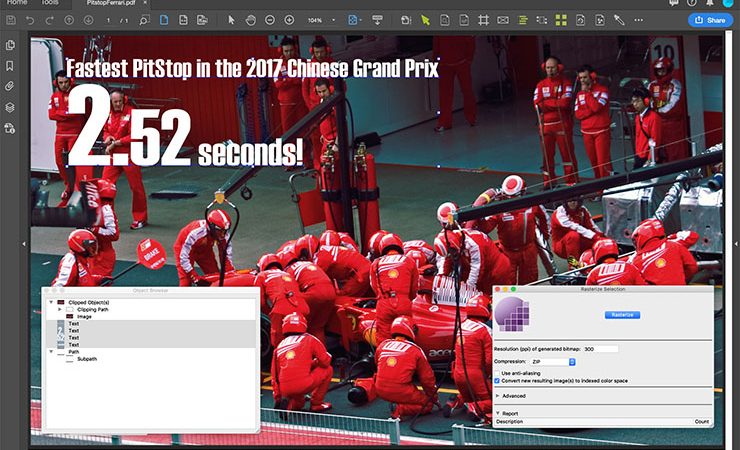Collapse the Report section
740x450 pixels.
[498, 412]
